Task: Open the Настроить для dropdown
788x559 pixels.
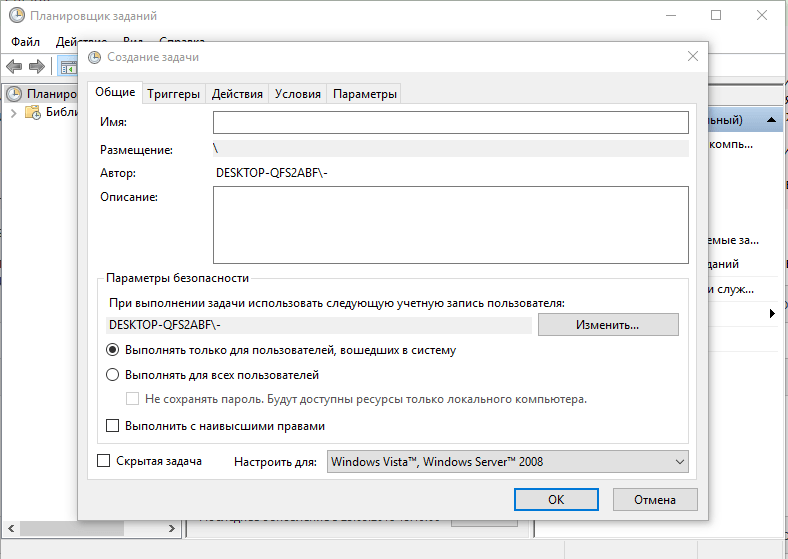Action: tap(508, 461)
